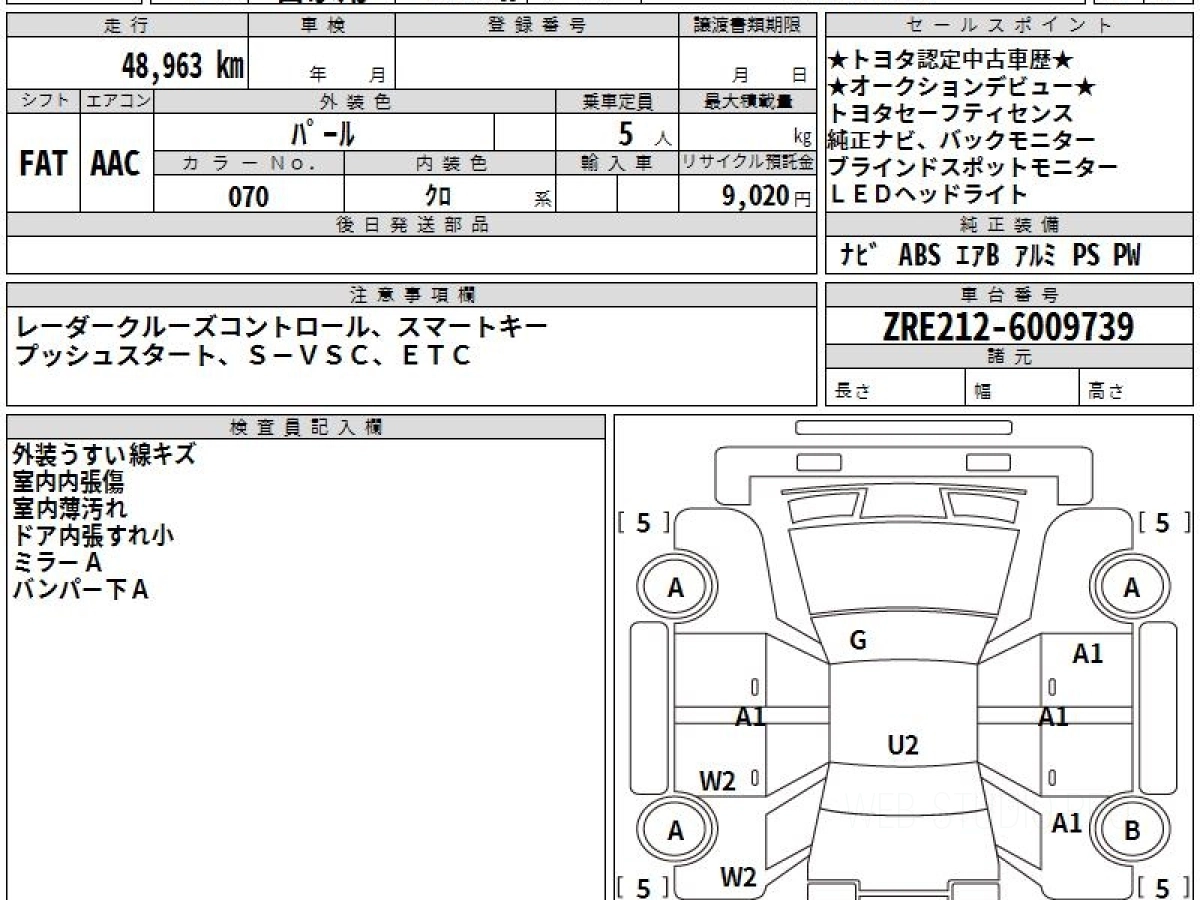Click the 最大積載量 header cell

(747, 102)
